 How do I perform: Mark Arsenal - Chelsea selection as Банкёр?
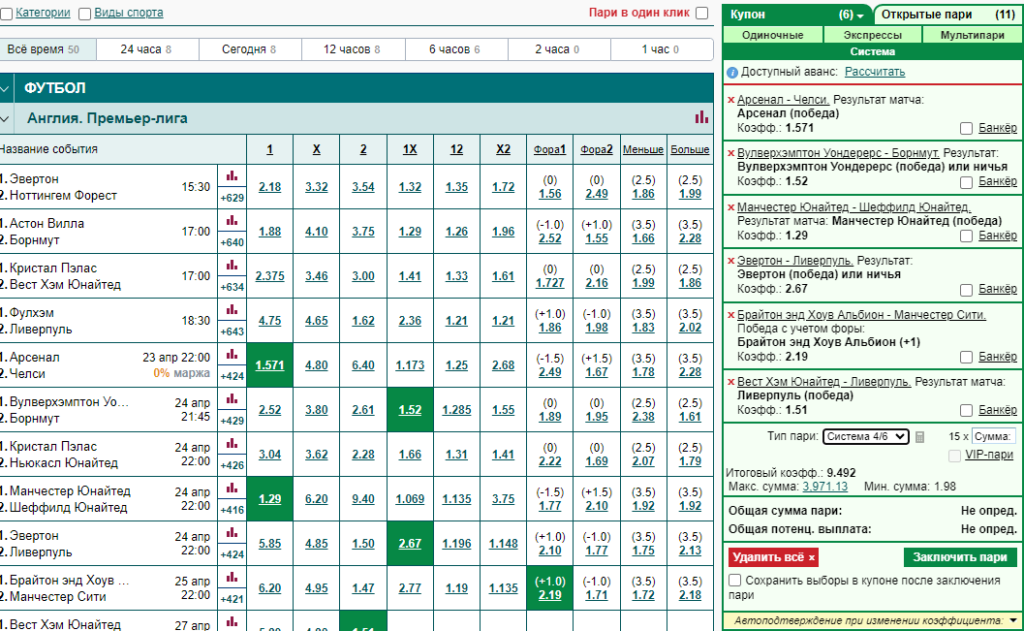coord(966,128)
